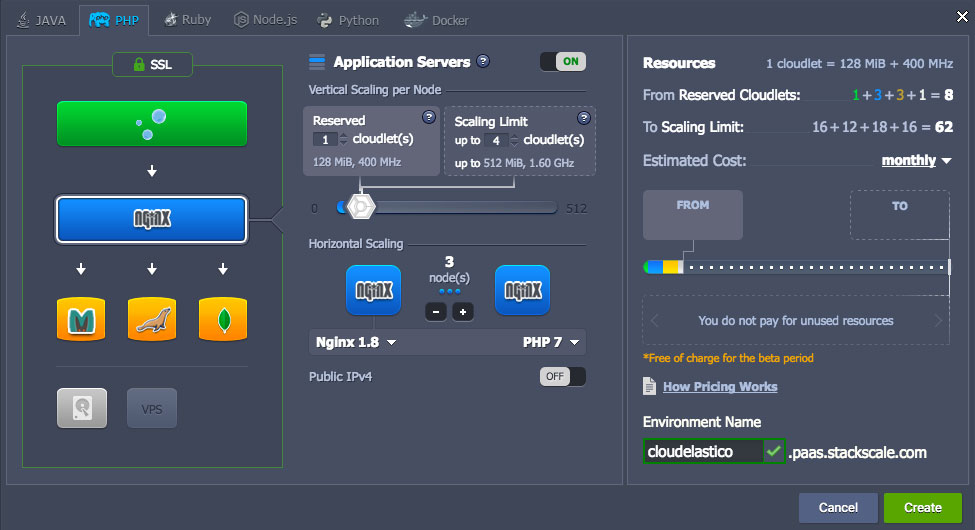Show next pricing tip with right chevron
Viewport: 975px width, 530px height.
[938, 320]
